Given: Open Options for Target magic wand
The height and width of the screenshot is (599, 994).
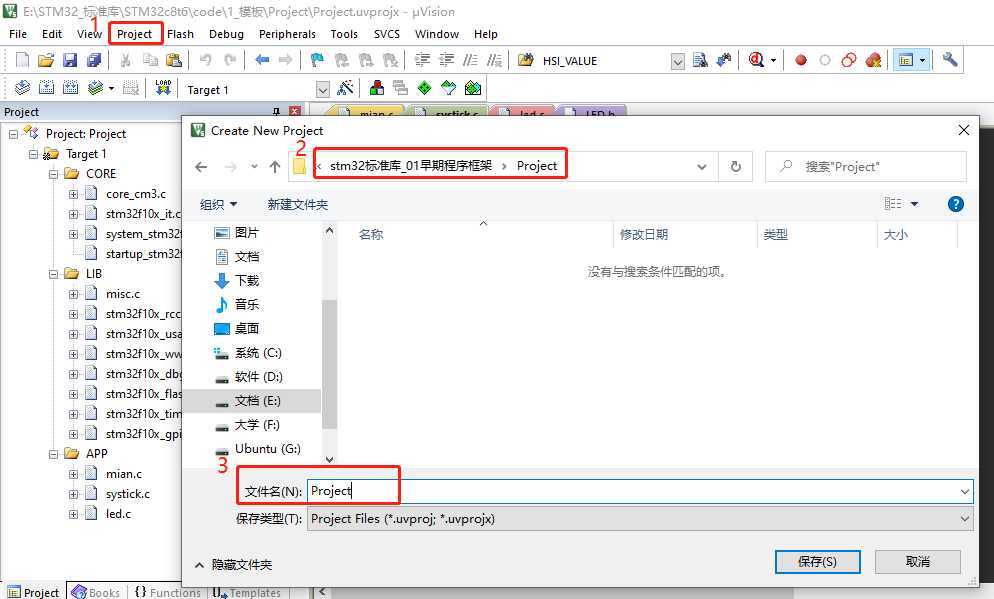Looking at the screenshot, I should [345, 88].
